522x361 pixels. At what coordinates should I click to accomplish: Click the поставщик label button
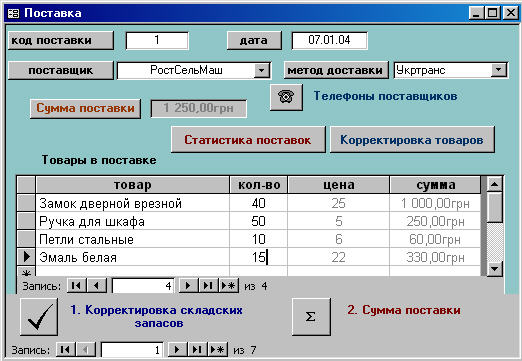click(61, 70)
